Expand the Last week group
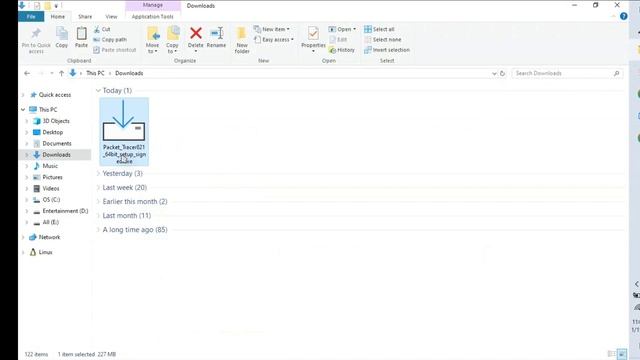This screenshot has height=360, width=640. 98,187
